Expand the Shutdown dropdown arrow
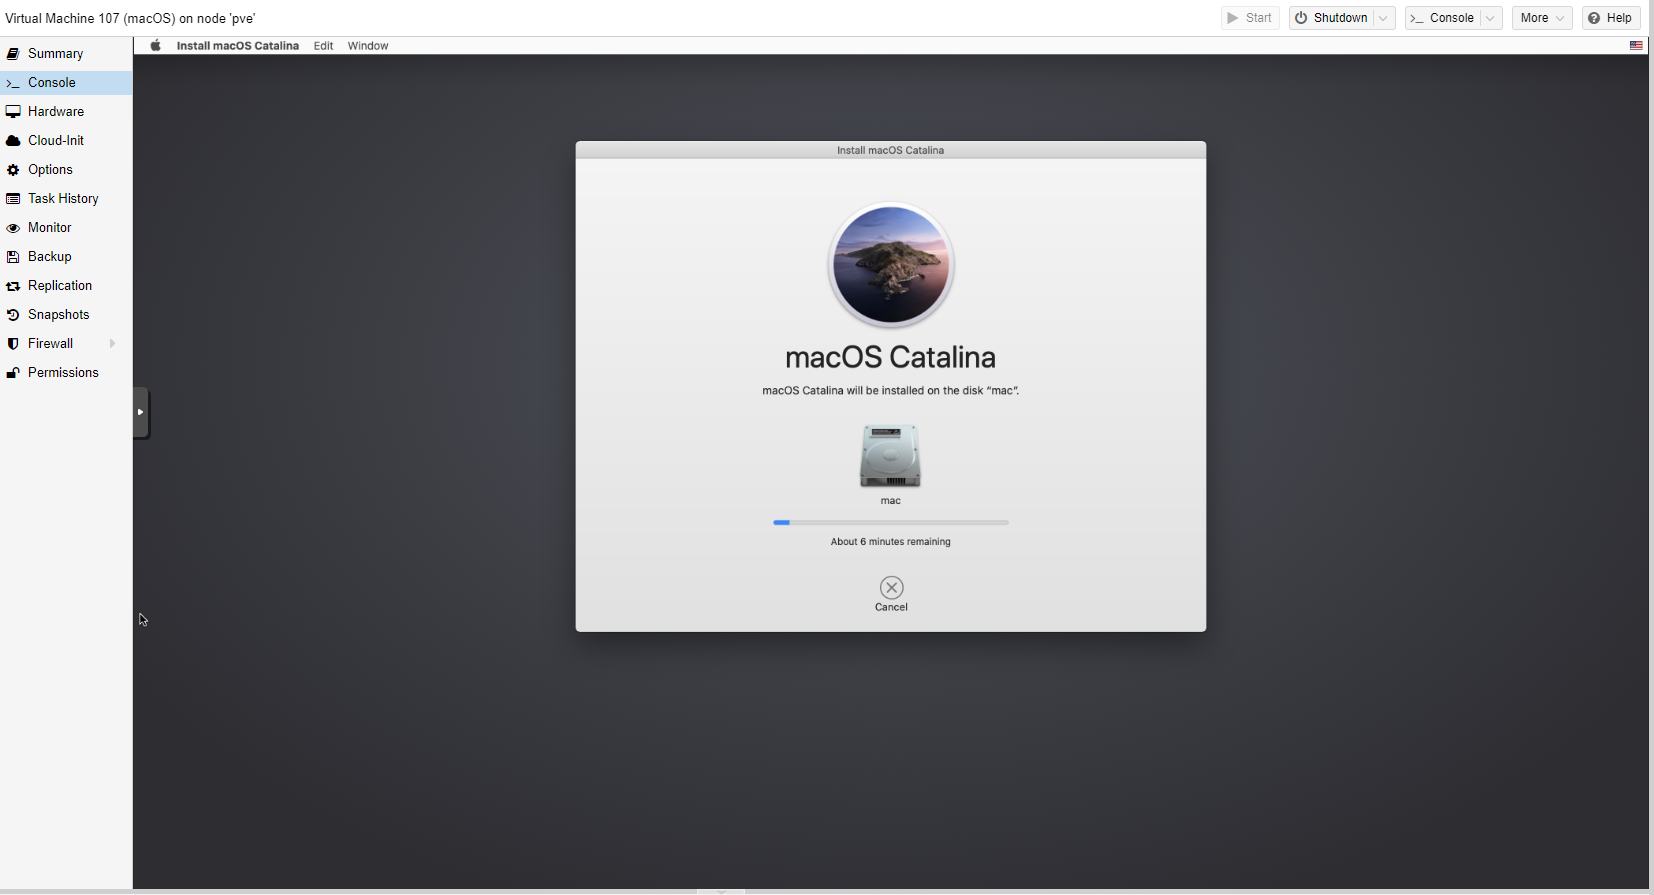The height and width of the screenshot is (895, 1654). [1384, 18]
